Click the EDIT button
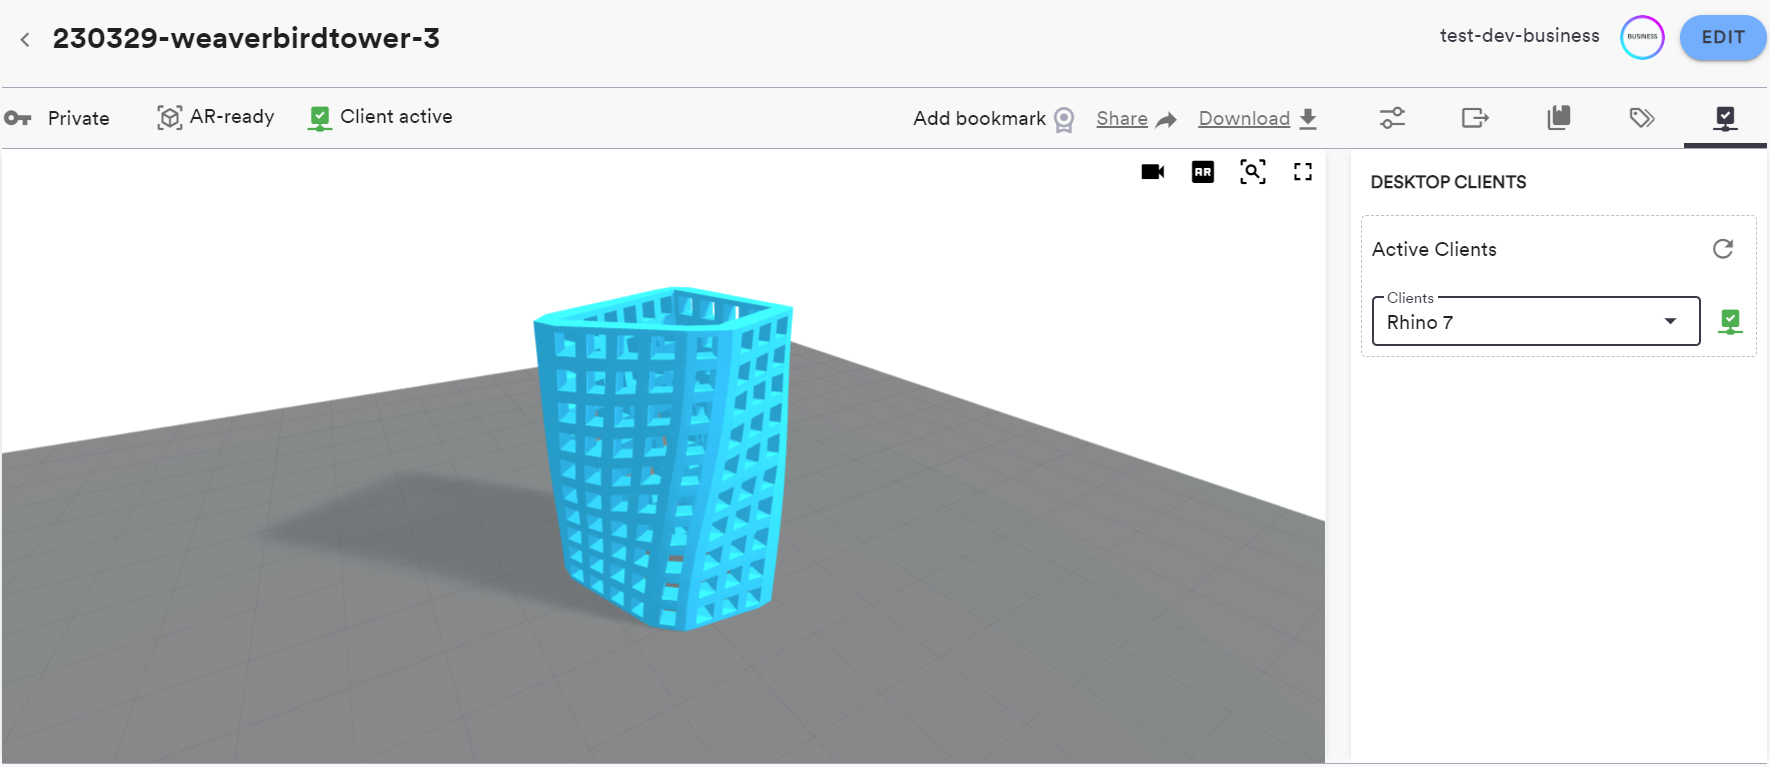1770x767 pixels. click(x=1722, y=37)
